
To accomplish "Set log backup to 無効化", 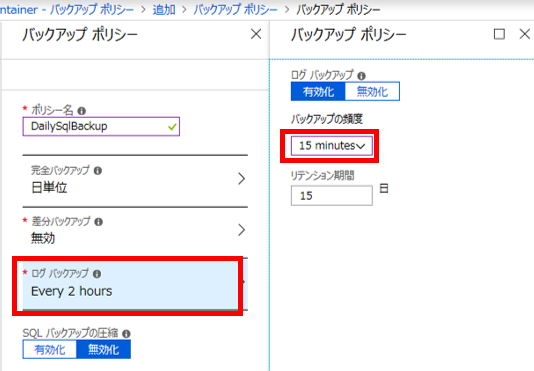I will pos(372,91).
